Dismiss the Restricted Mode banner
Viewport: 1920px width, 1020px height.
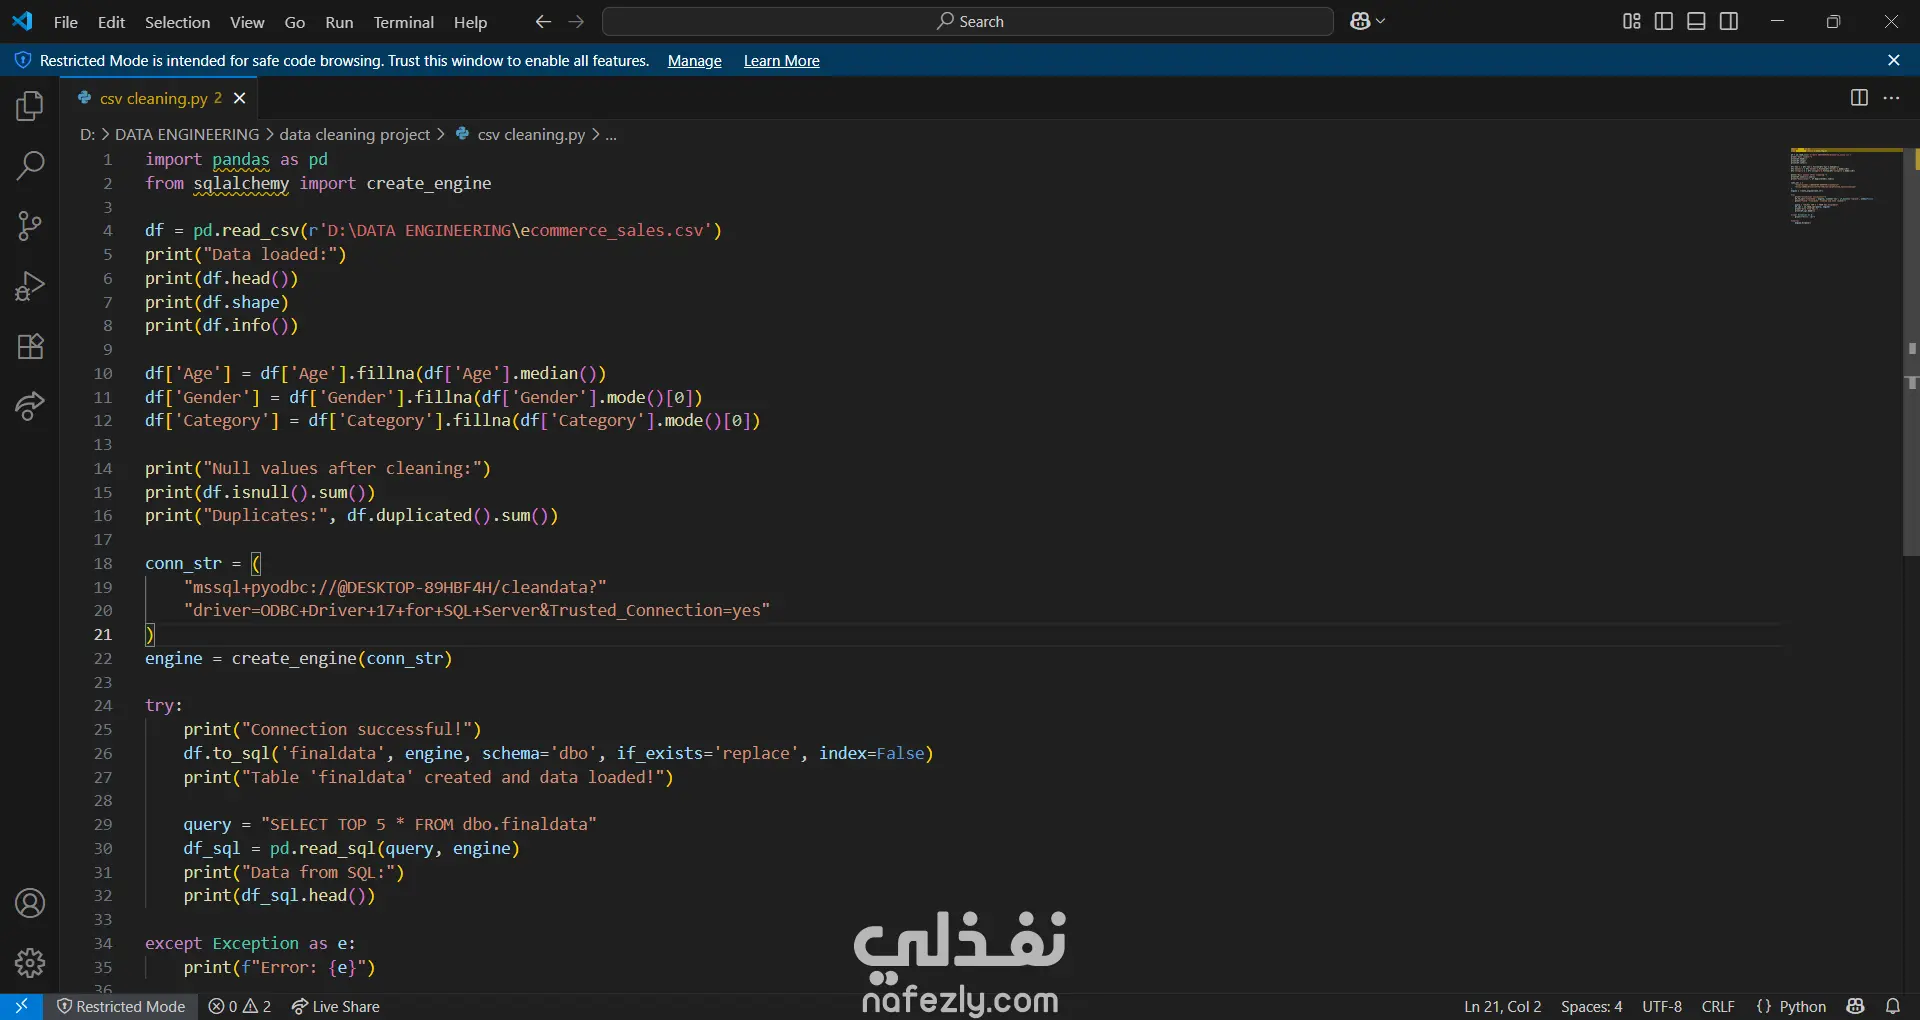[1894, 60]
